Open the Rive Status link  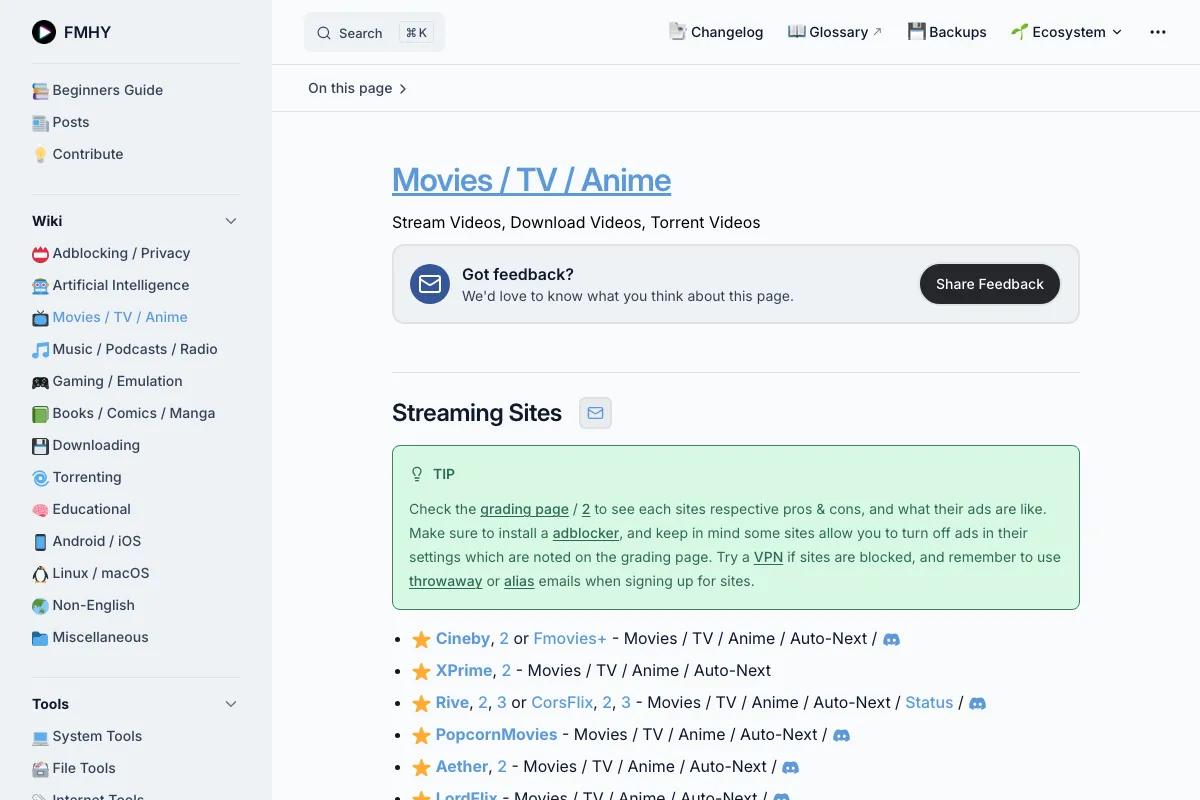pos(929,702)
